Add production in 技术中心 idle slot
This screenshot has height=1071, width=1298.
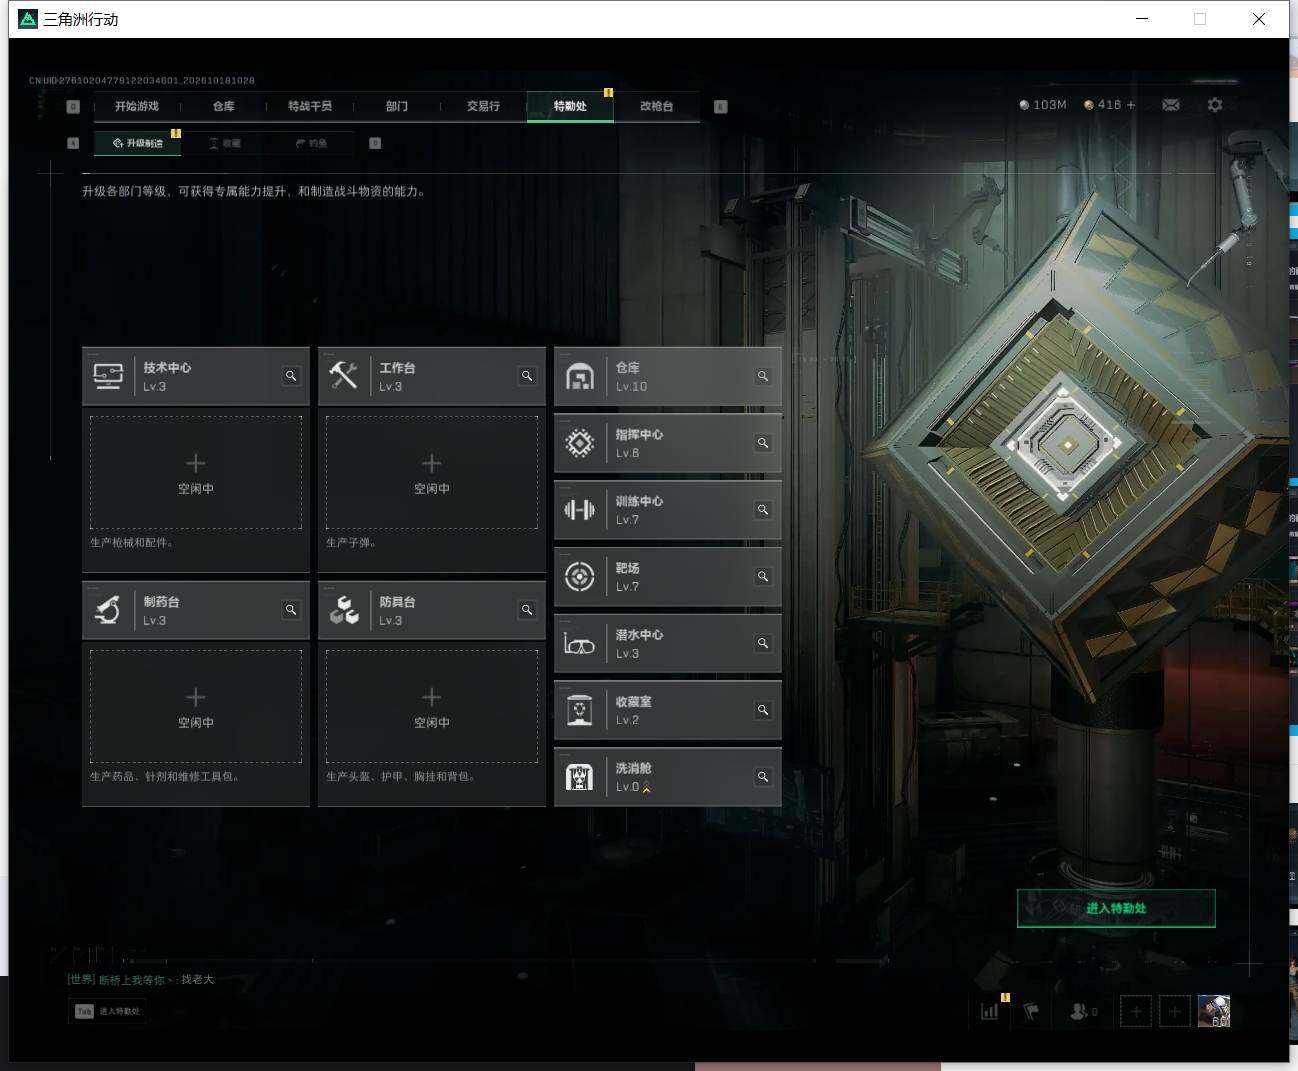coord(196,472)
